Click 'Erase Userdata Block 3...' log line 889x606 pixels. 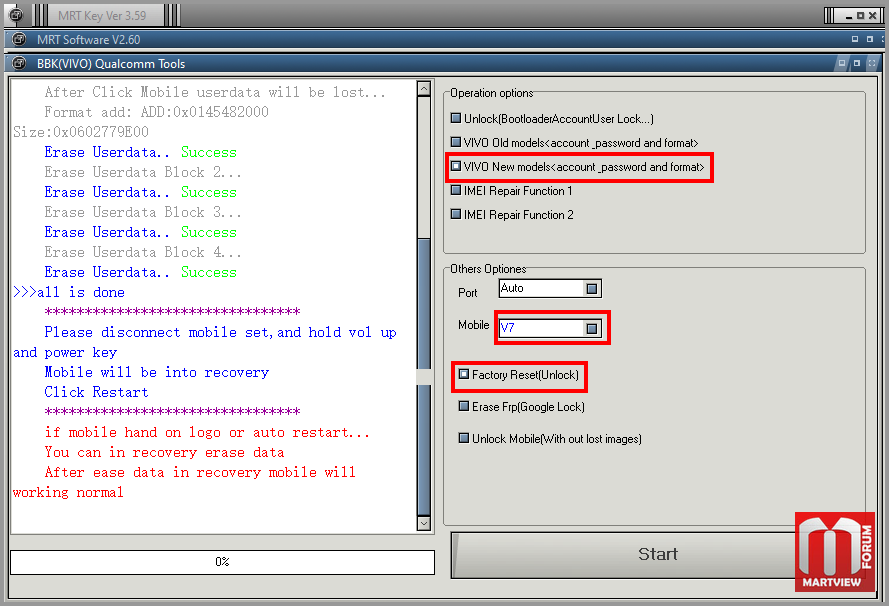[143, 212]
